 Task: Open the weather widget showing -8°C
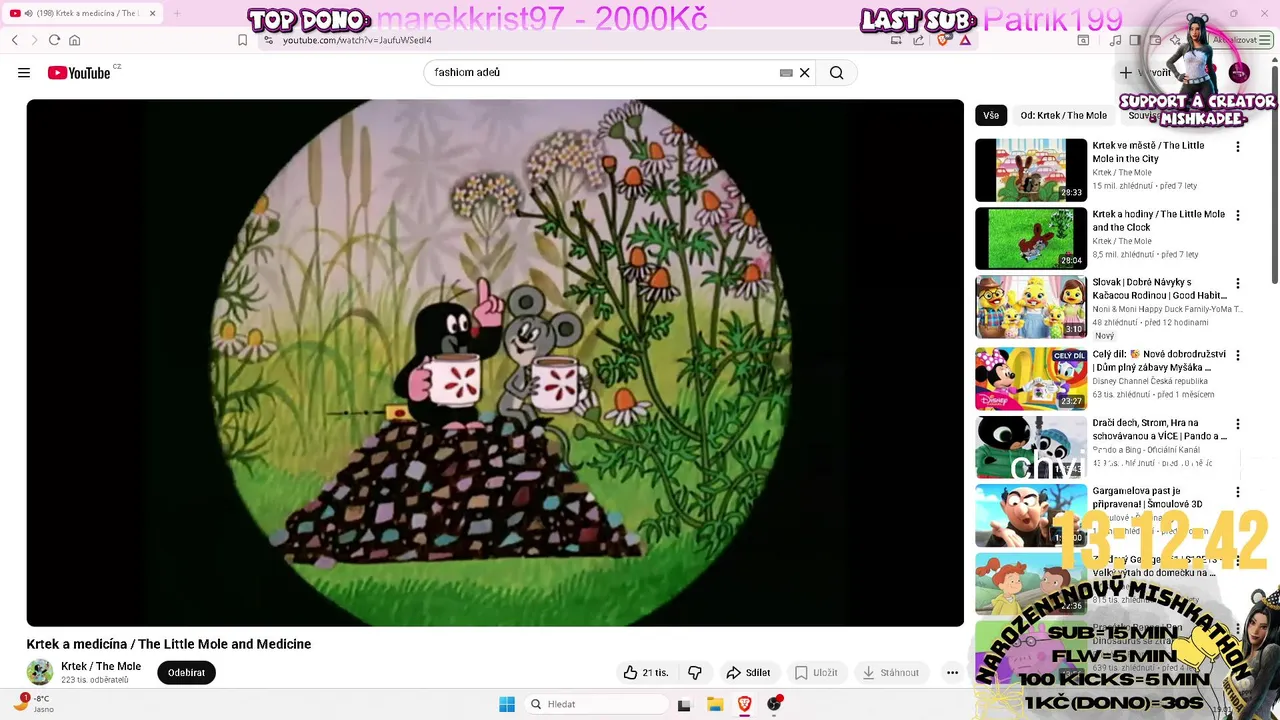33,703
